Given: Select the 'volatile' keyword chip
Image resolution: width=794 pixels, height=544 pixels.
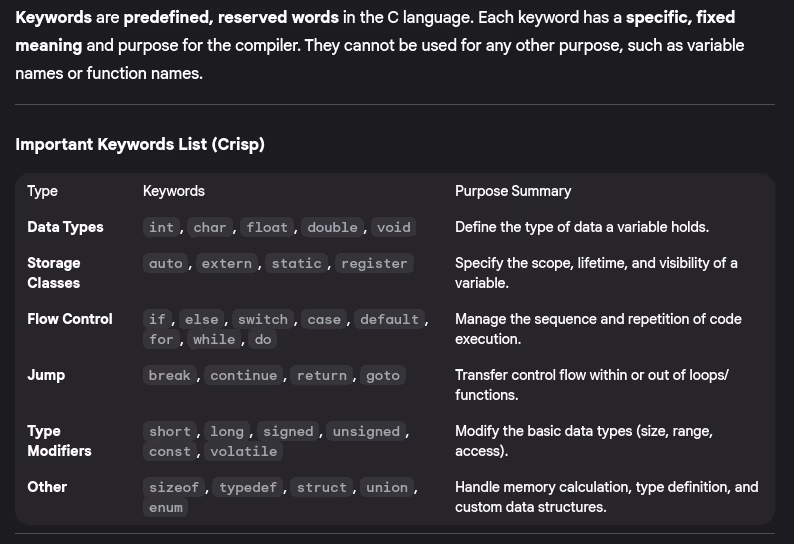Looking at the screenshot, I should click(243, 451).
